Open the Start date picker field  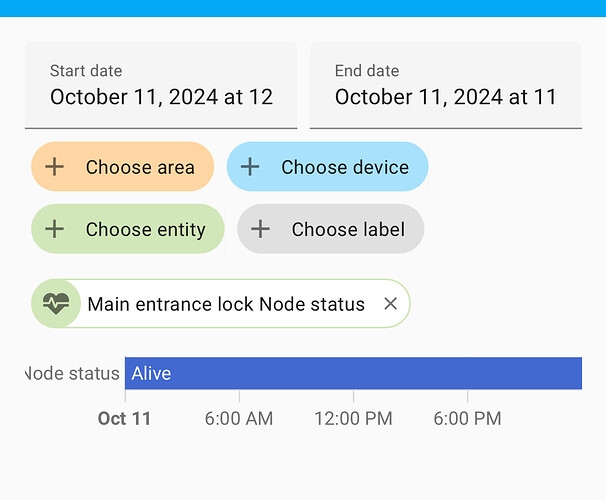click(x=161, y=86)
